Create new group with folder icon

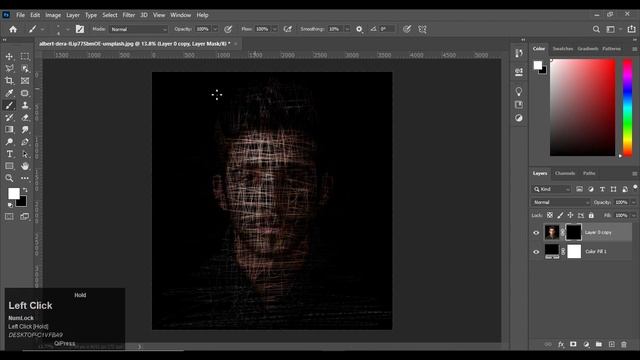point(598,344)
